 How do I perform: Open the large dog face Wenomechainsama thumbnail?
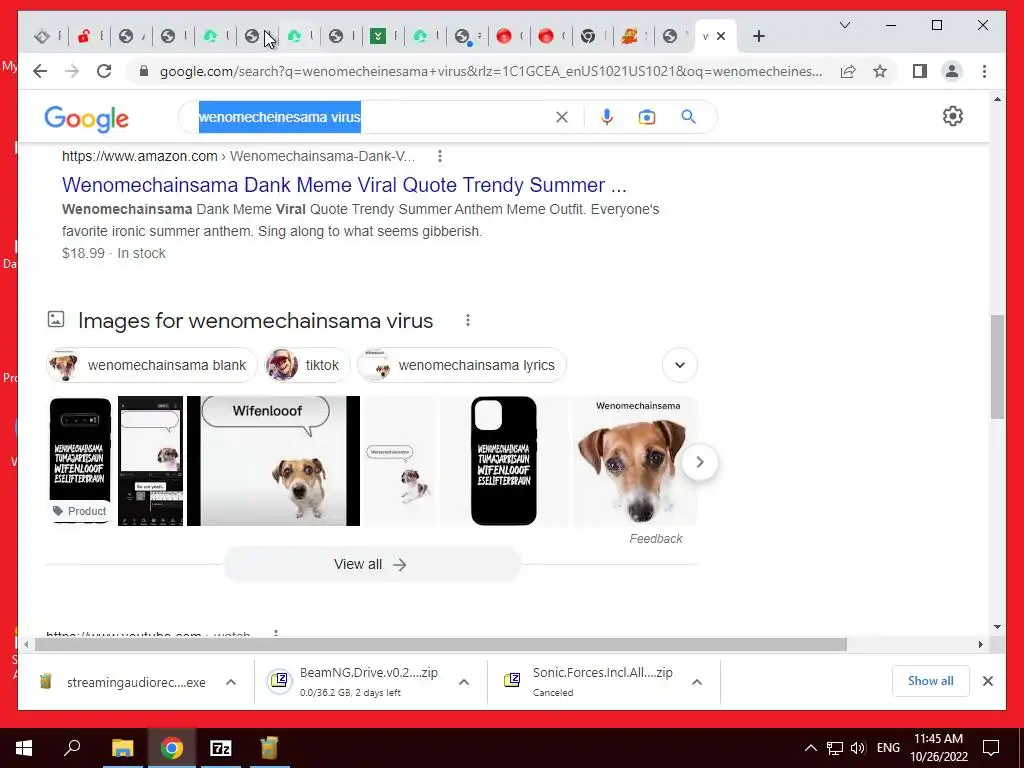[x=635, y=460]
